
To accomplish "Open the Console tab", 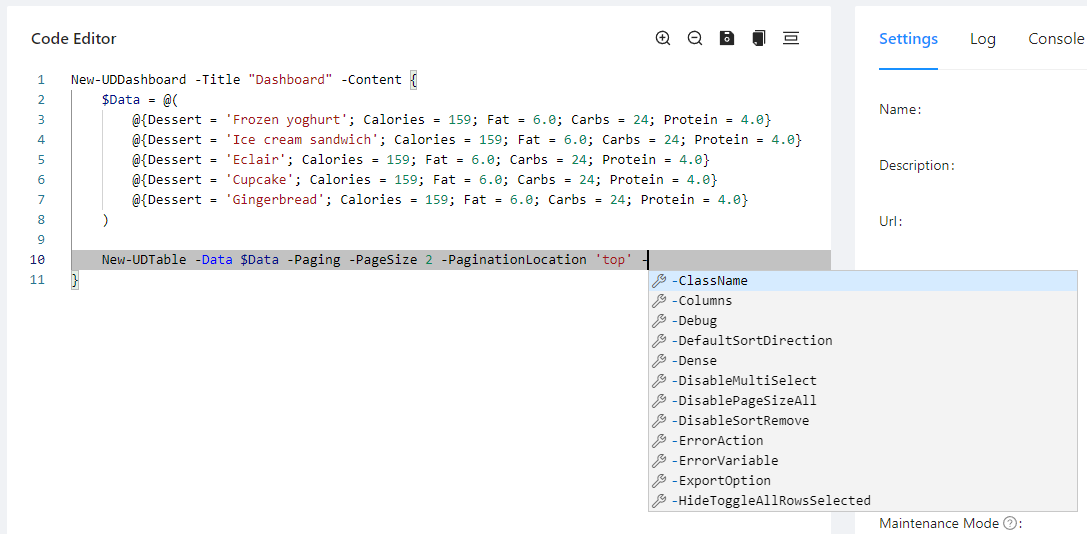I will [x=1055, y=39].
